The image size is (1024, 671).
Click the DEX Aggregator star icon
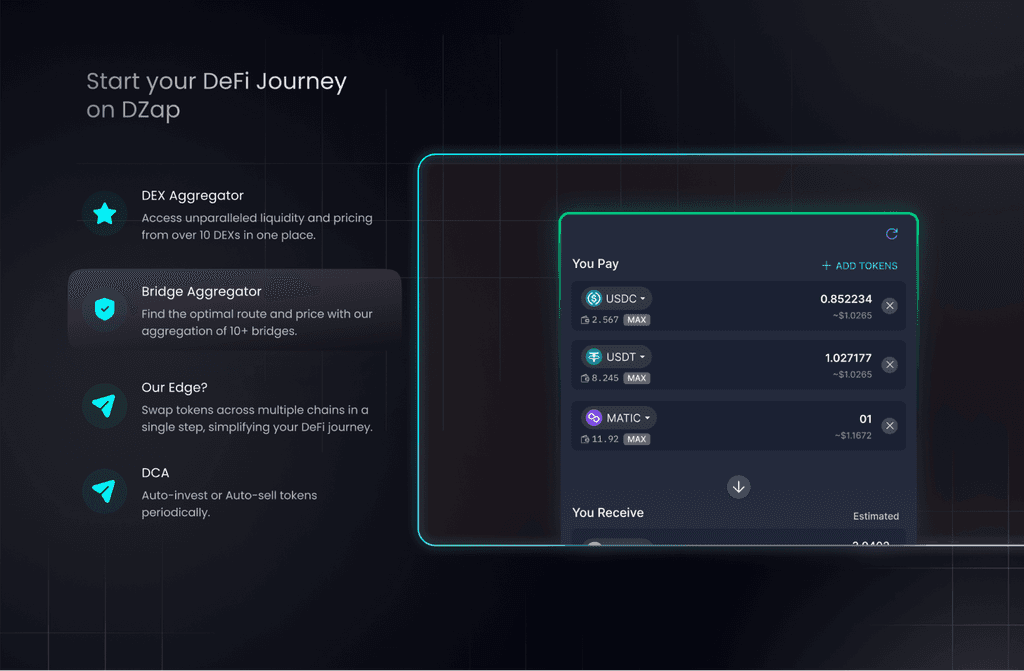click(104, 214)
